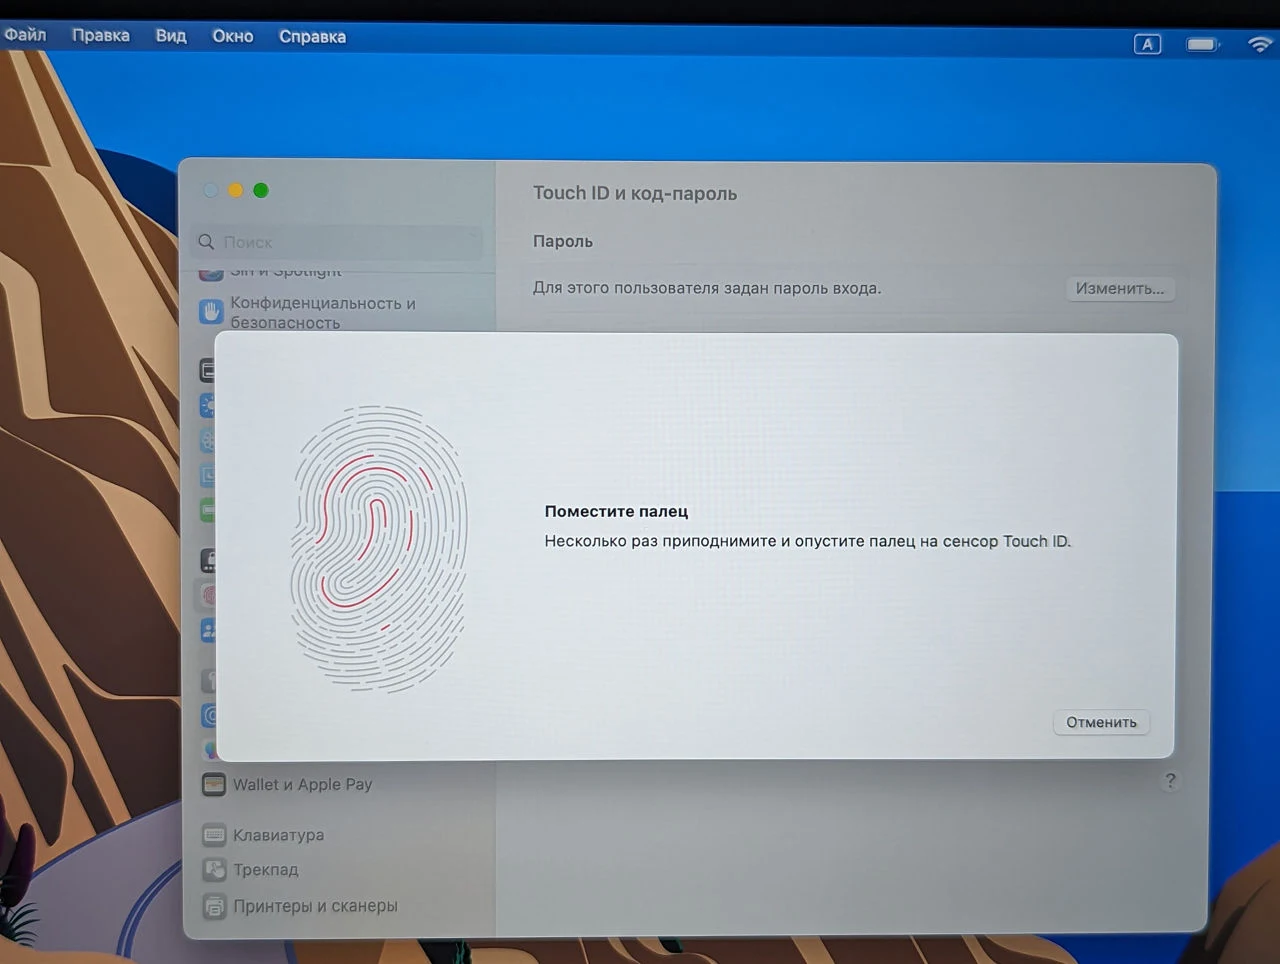
Task: Open Wallet и Apple Pay settings icon
Action: [x=214, y=784]
